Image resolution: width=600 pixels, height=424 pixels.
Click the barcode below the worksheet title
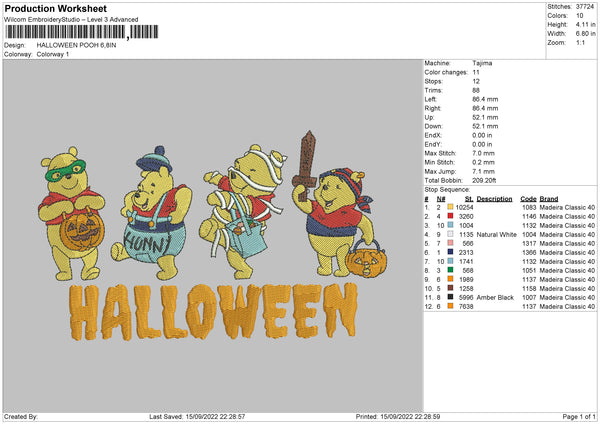pyautogui.click(x=65, y=32)
